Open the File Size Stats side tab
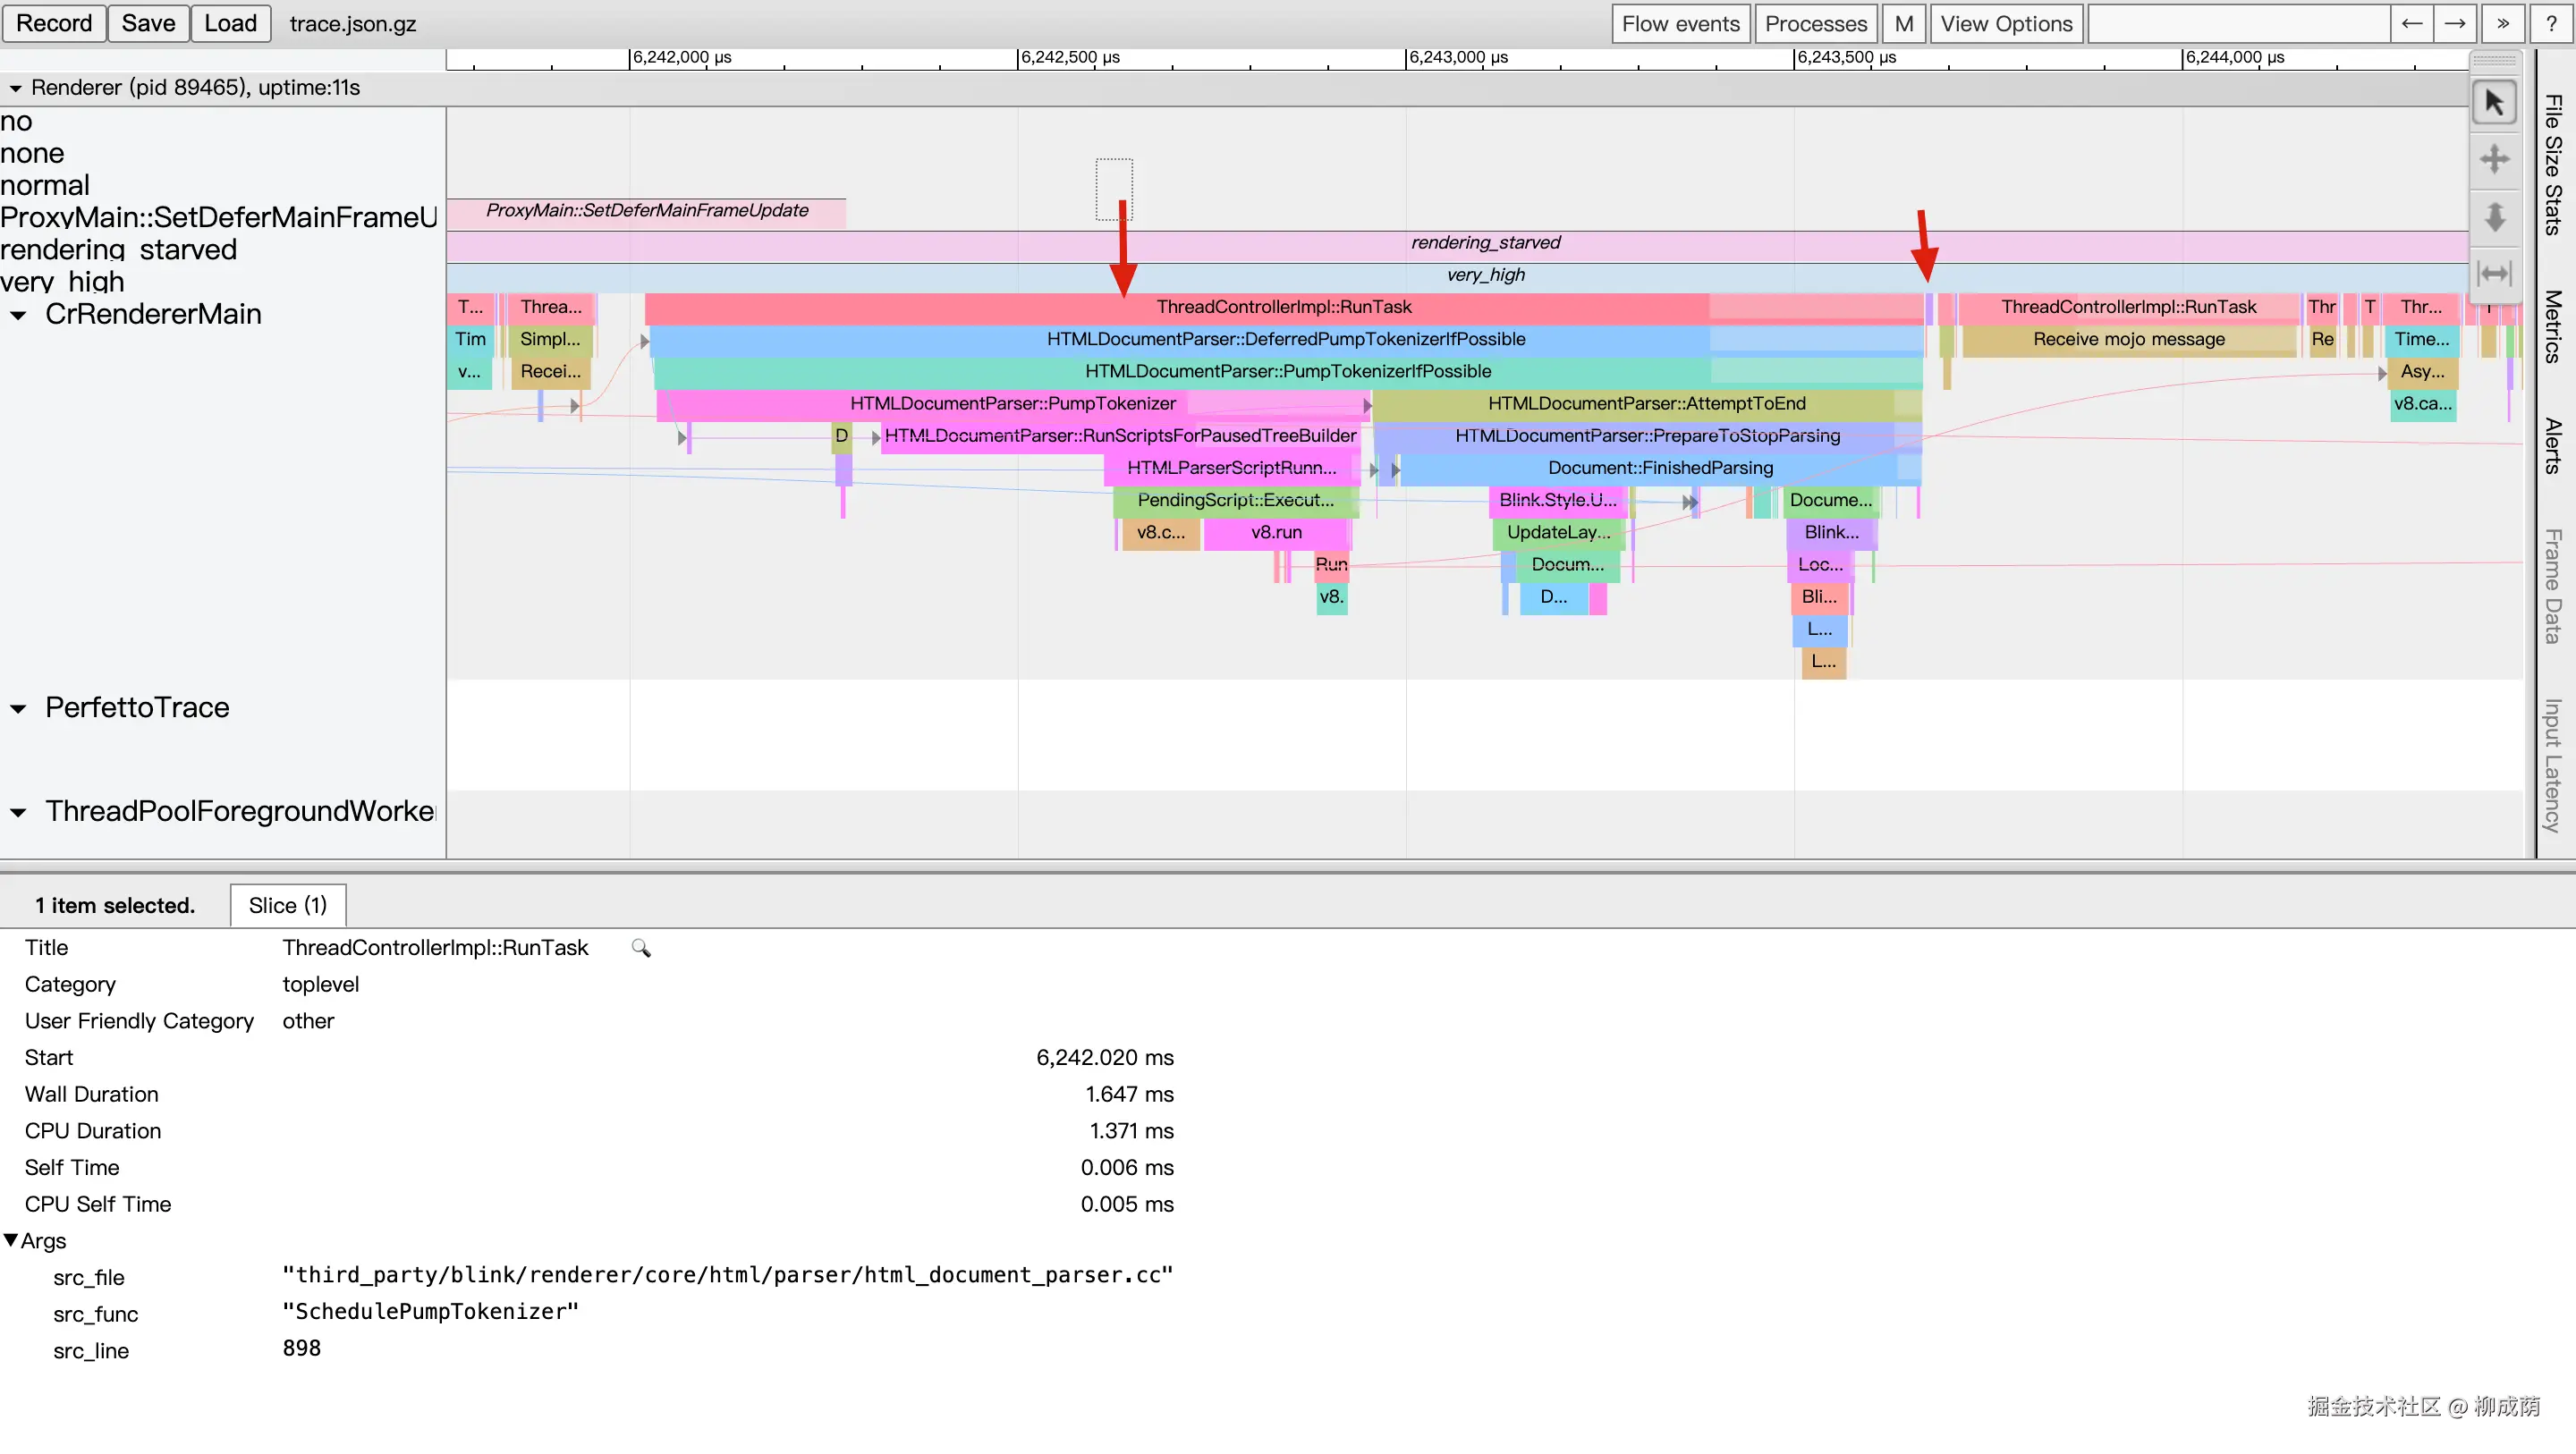 pos(2553,165)
